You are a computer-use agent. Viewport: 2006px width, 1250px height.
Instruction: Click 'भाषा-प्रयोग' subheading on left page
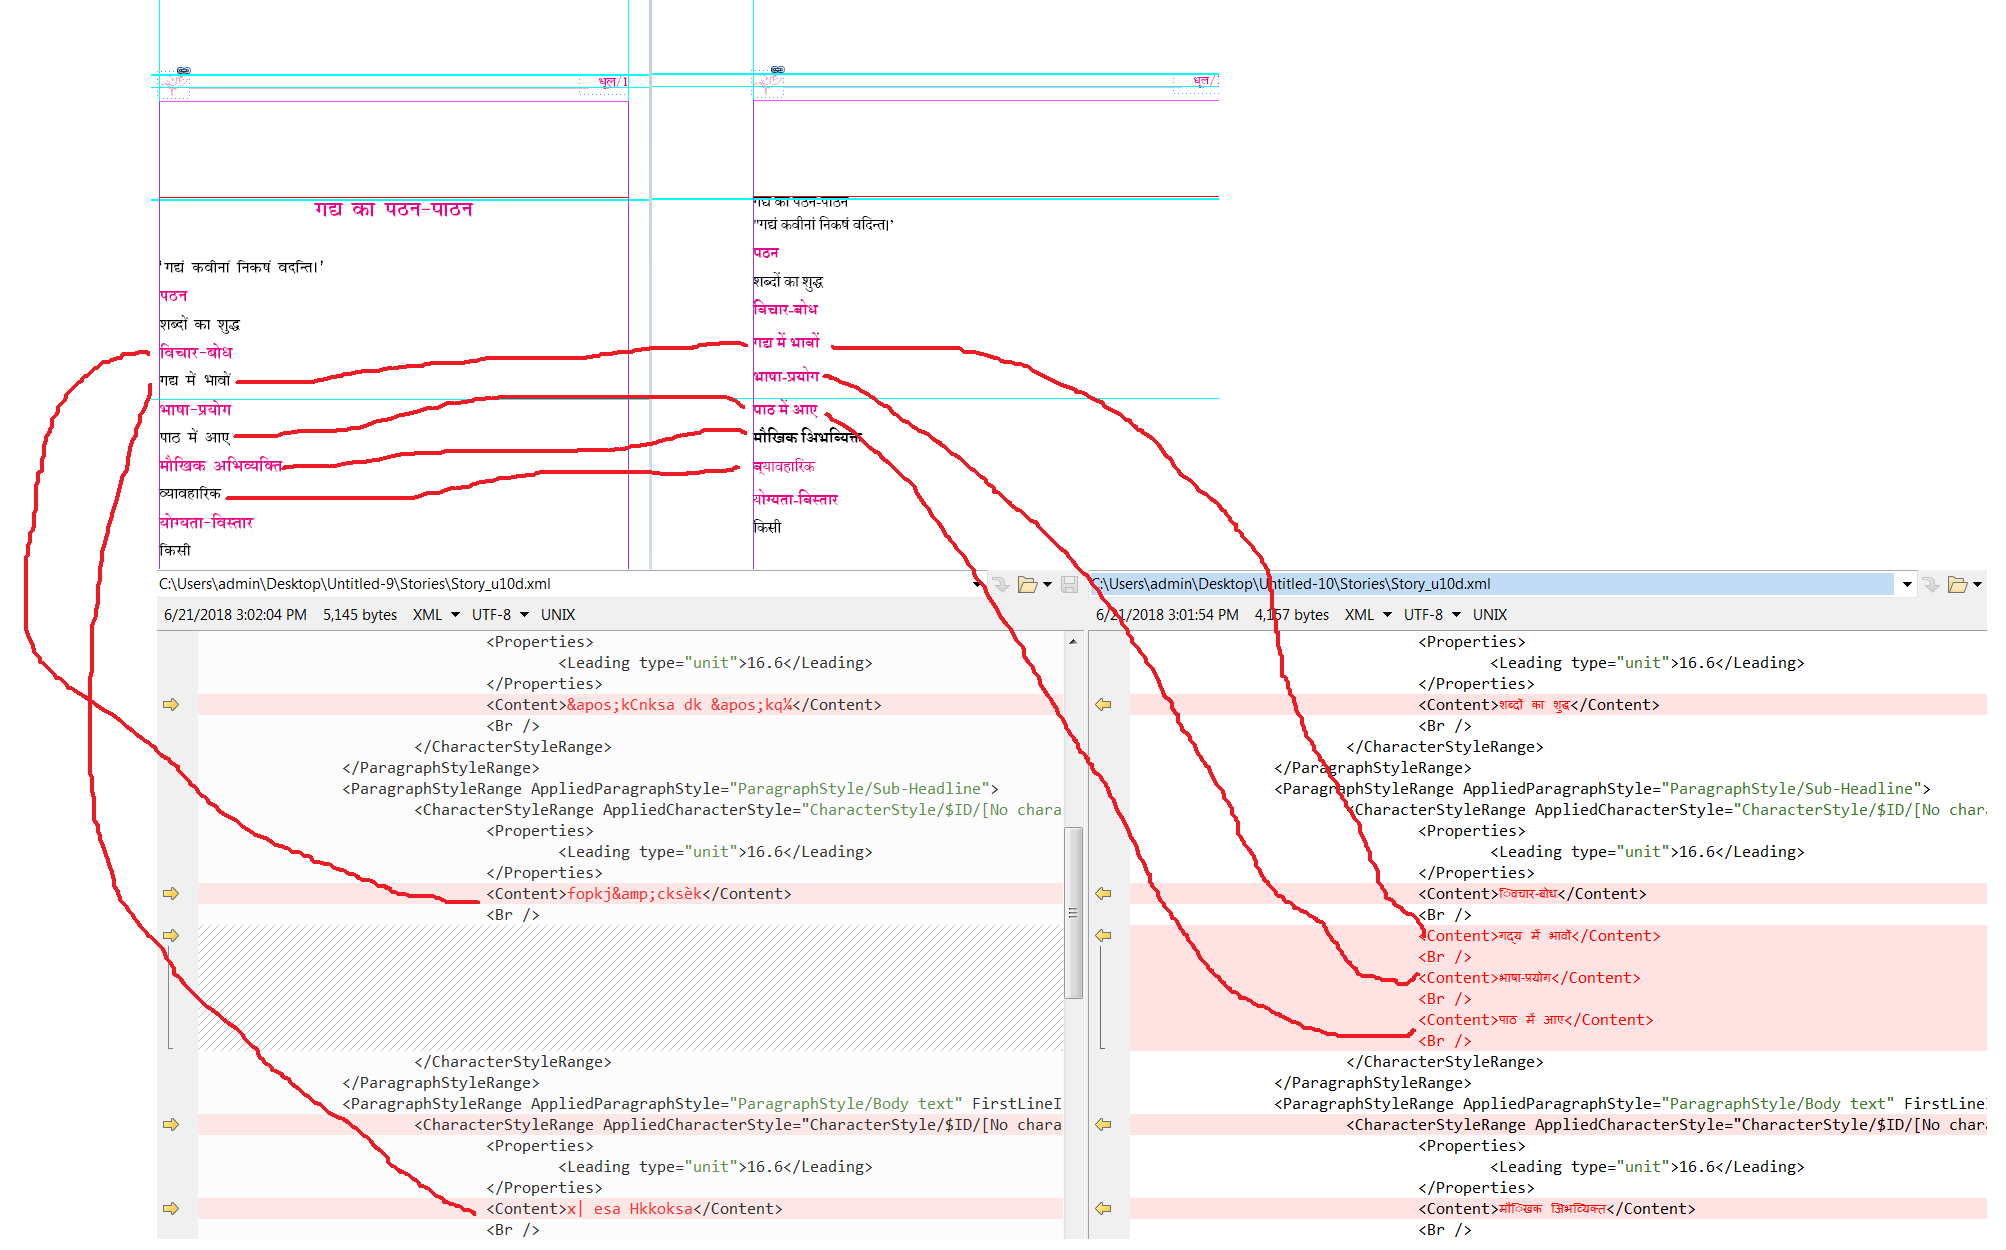195,409
